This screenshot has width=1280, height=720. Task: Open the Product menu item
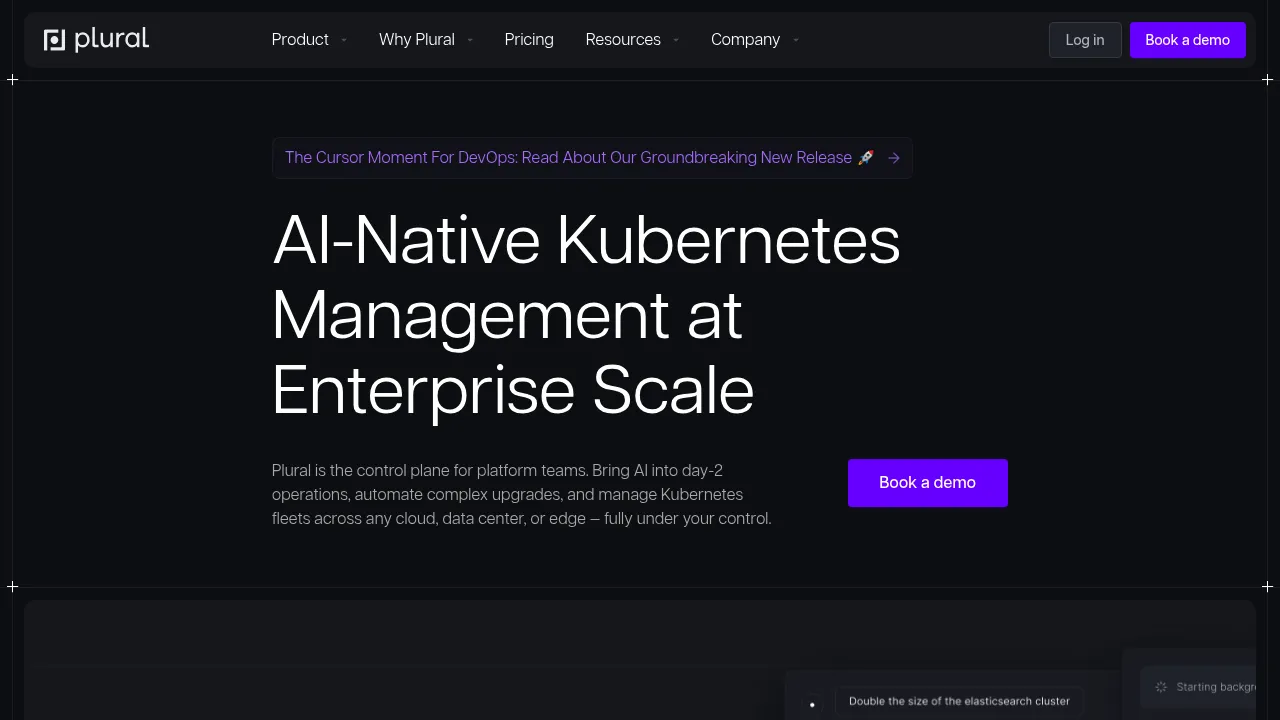click(x=300, y=40)
